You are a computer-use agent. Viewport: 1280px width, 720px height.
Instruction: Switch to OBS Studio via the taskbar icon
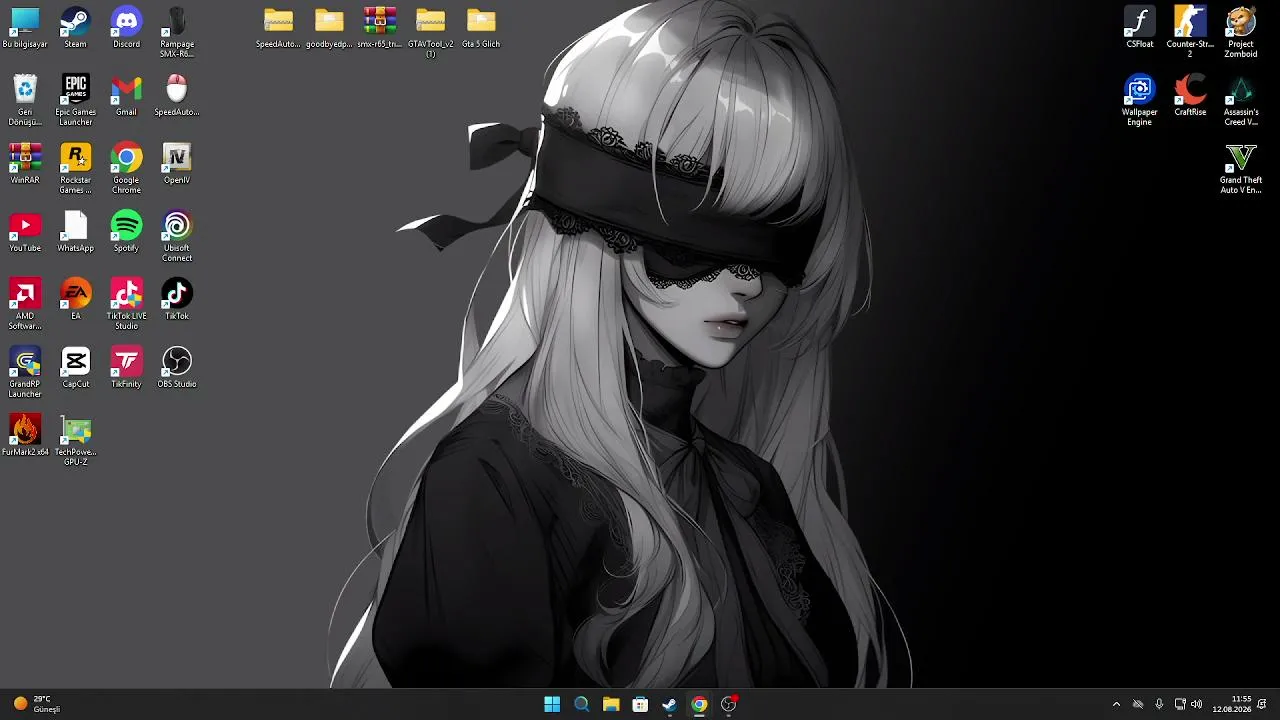pyautogui.click(x=728, y=704)
